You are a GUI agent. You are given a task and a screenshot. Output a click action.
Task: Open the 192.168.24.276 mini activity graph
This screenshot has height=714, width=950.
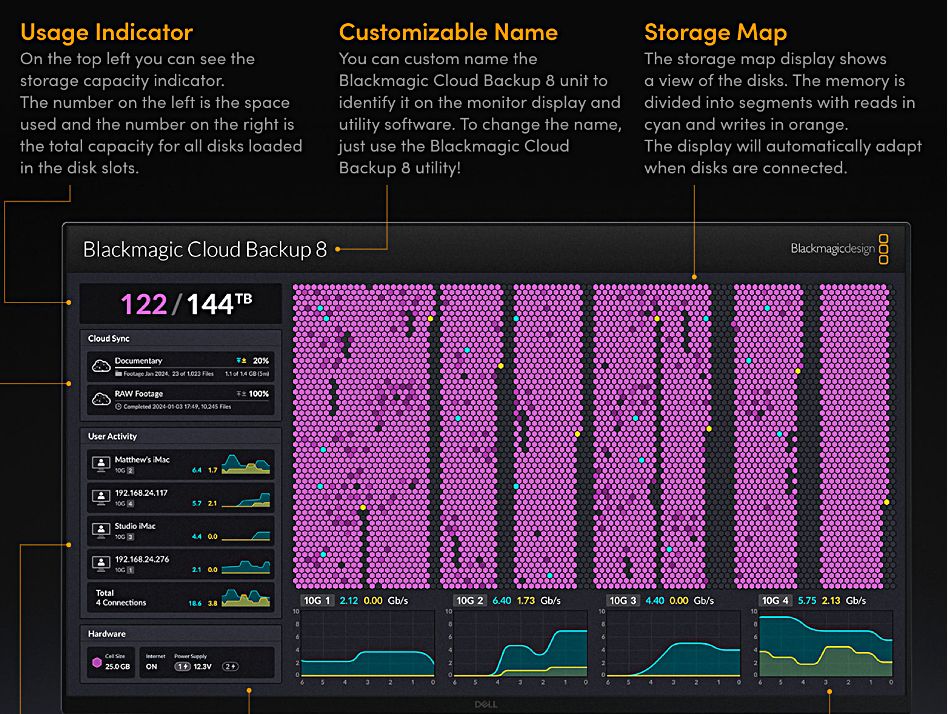246,566
